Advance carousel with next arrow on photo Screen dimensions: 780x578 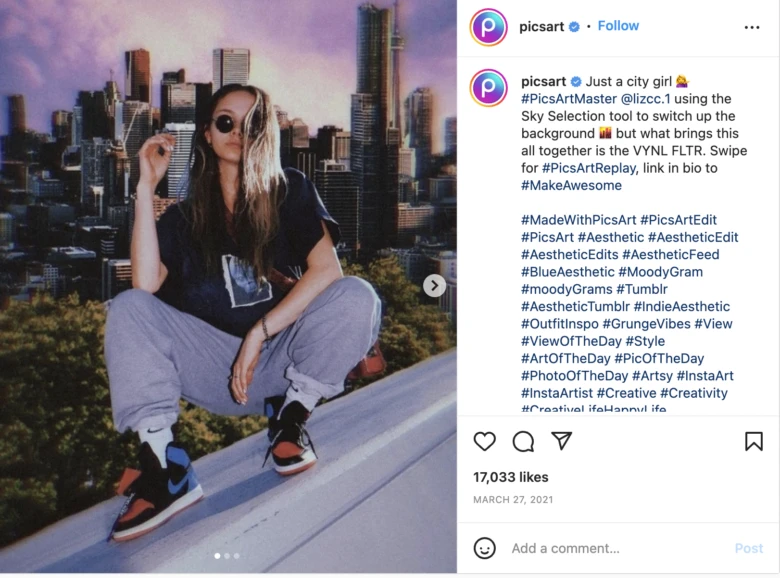tap(434, 286)
